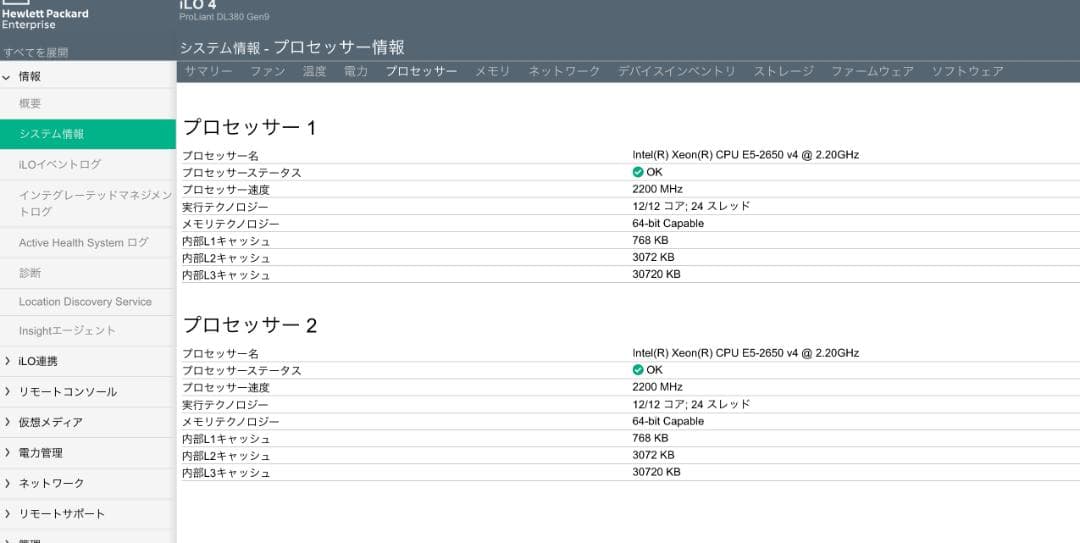Click すべてを展開 link in sidebar

coord(35,52)
